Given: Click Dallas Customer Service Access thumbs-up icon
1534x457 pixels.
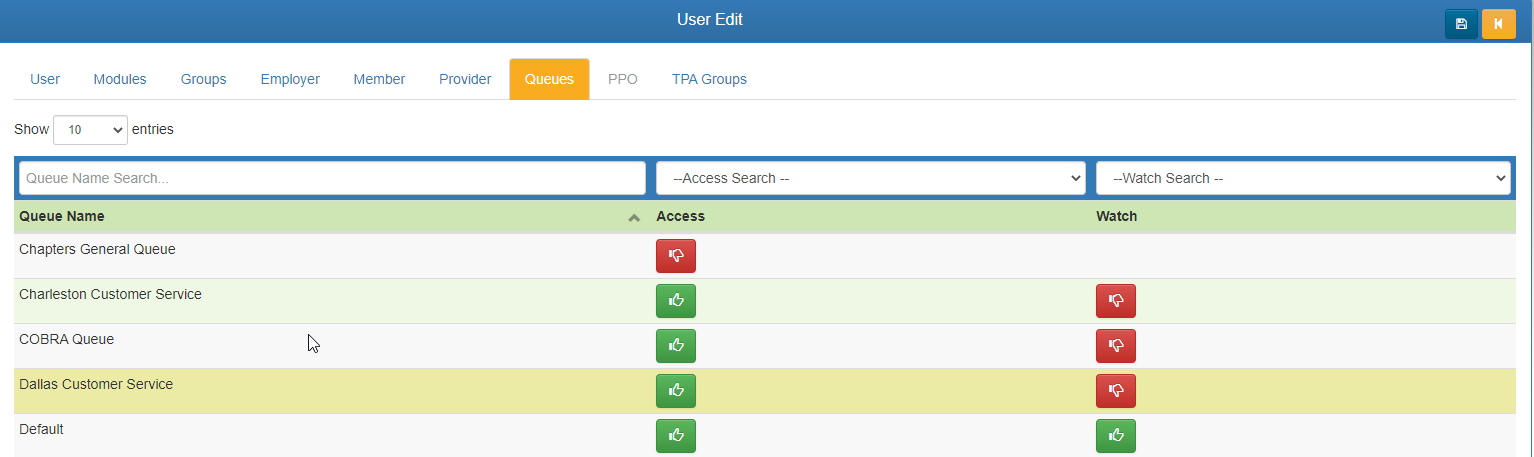Looking at the screenshot, I should [675, 391].
